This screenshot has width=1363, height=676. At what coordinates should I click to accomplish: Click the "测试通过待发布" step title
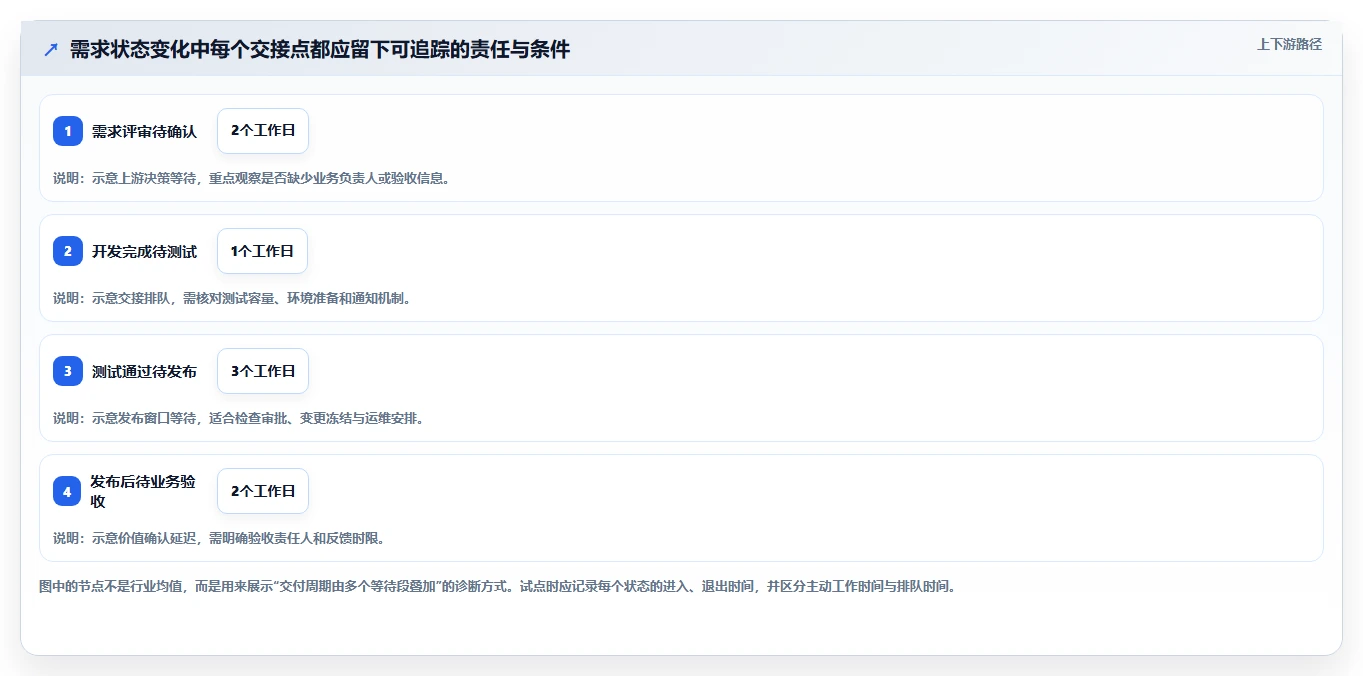click(144, 371)
